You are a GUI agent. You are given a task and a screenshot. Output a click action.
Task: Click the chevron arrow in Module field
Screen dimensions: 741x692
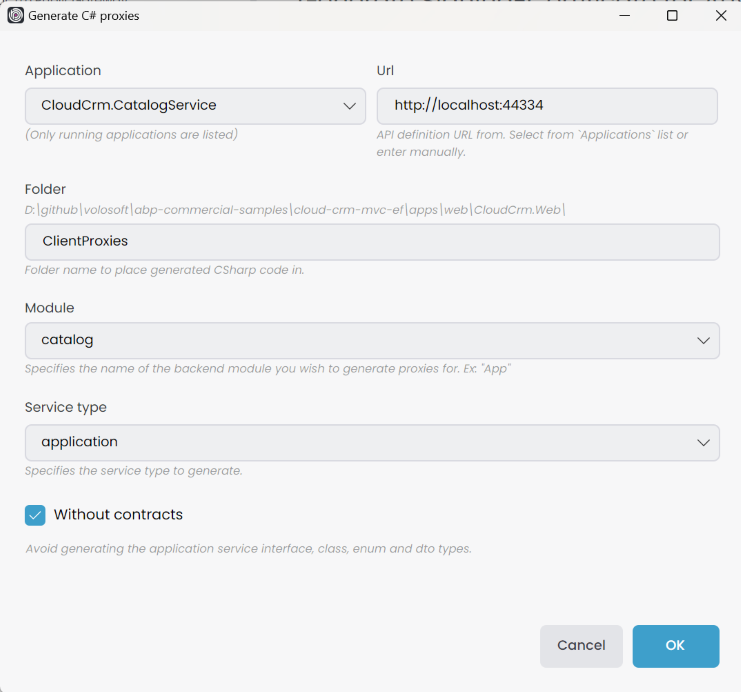click(703, 341)
